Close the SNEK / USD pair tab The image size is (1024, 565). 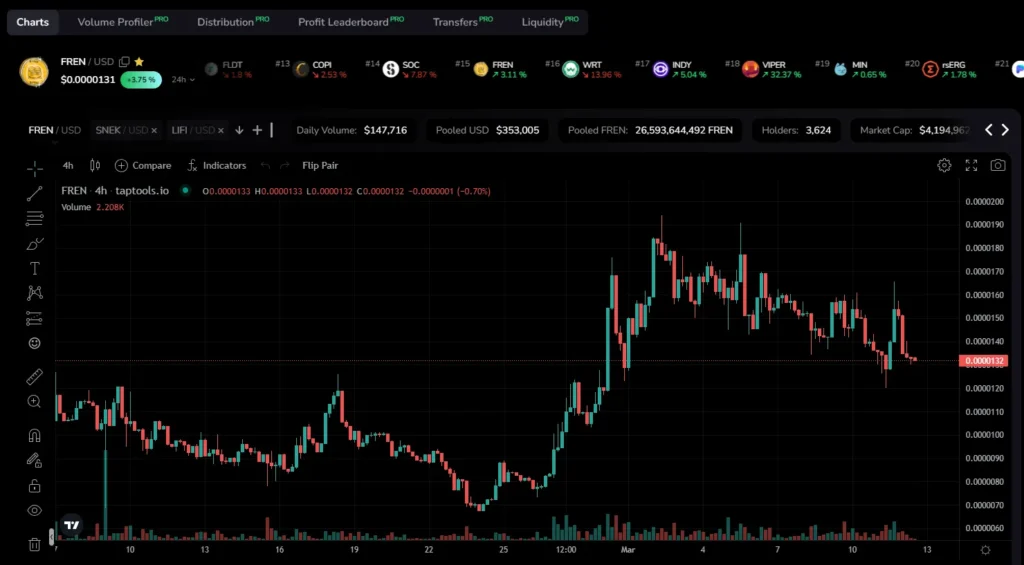pyautogui.click(x=154, y=131)
